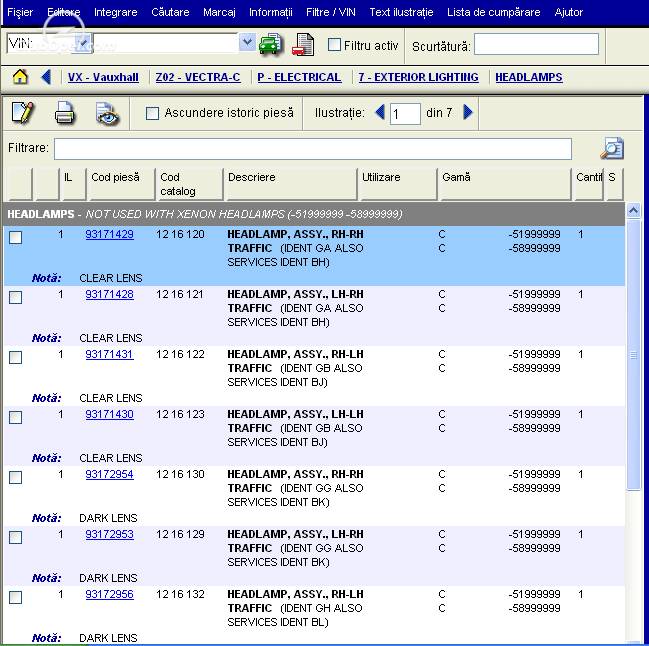Click the green car vehicle icon
The height and width of the screenshot is (646, 649).
(270, 44)
